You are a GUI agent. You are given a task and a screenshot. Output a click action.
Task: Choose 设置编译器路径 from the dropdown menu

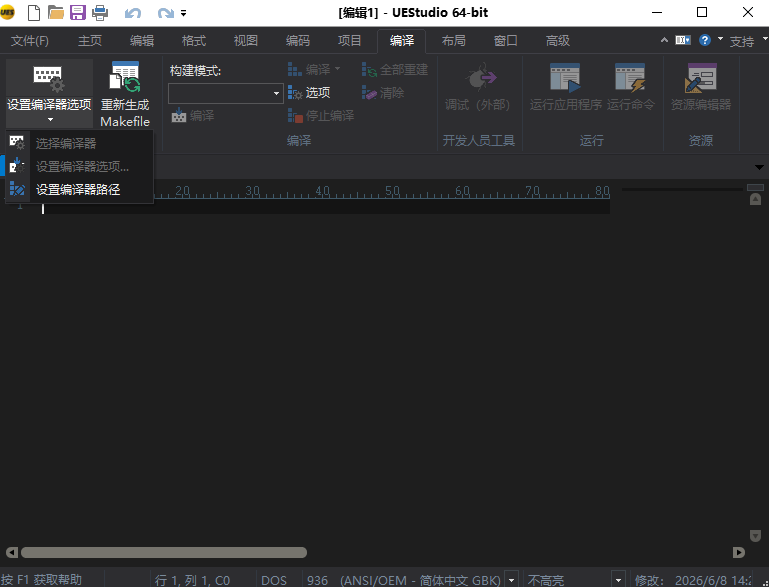pyautogui.click(x=79, y=189)
